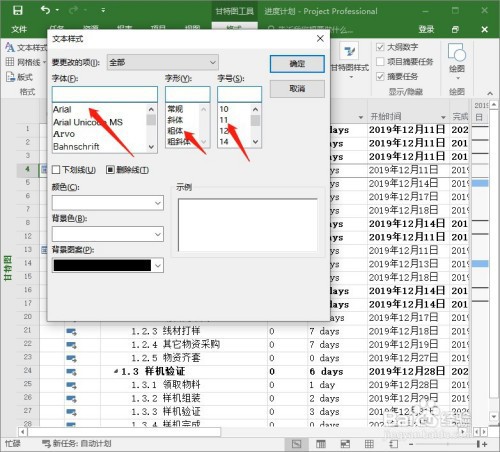Toggle the 大纲数字 checkbox
Viewport: 500px width, 452px height.
coord(380,47)
